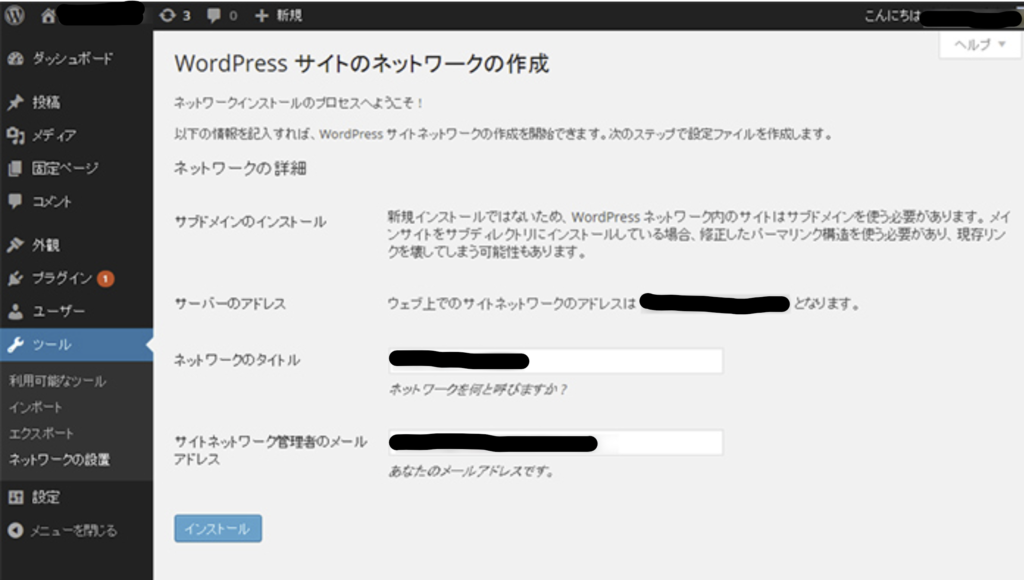
Task: Open エクスポート submenu link
Action: click(x=40, y=434)
